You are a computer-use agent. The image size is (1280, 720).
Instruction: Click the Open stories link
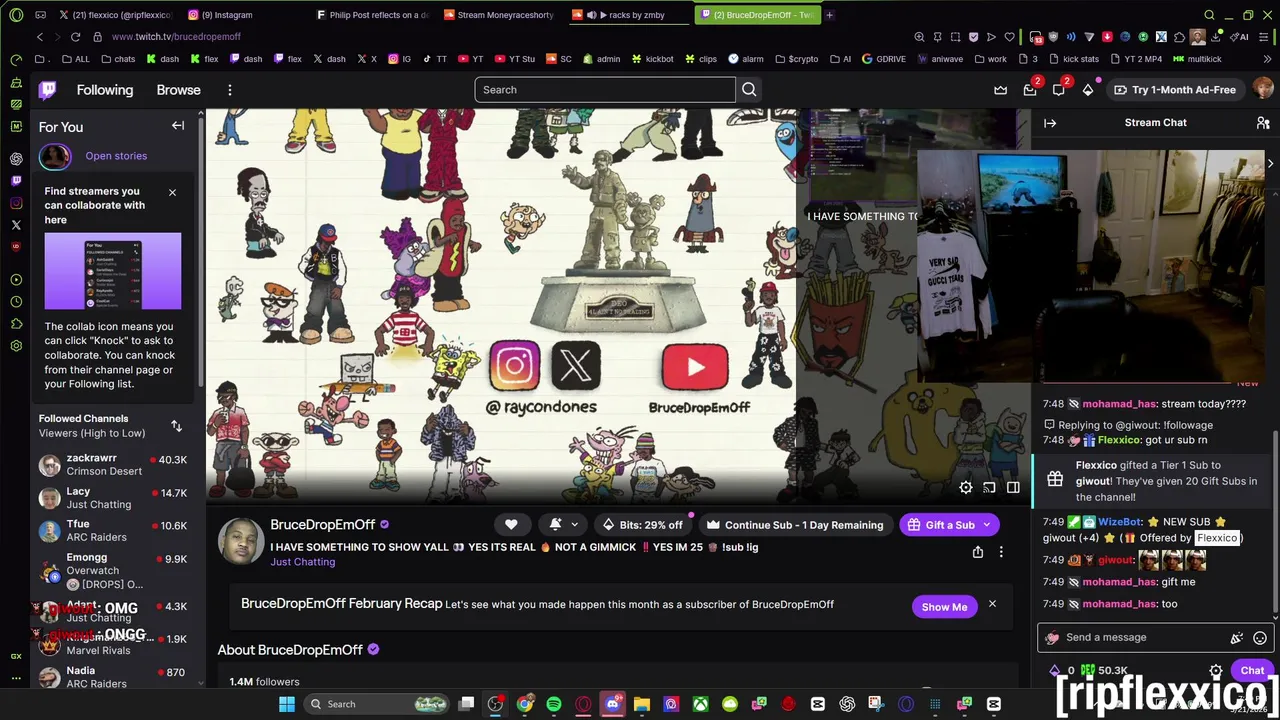(116, 156)
